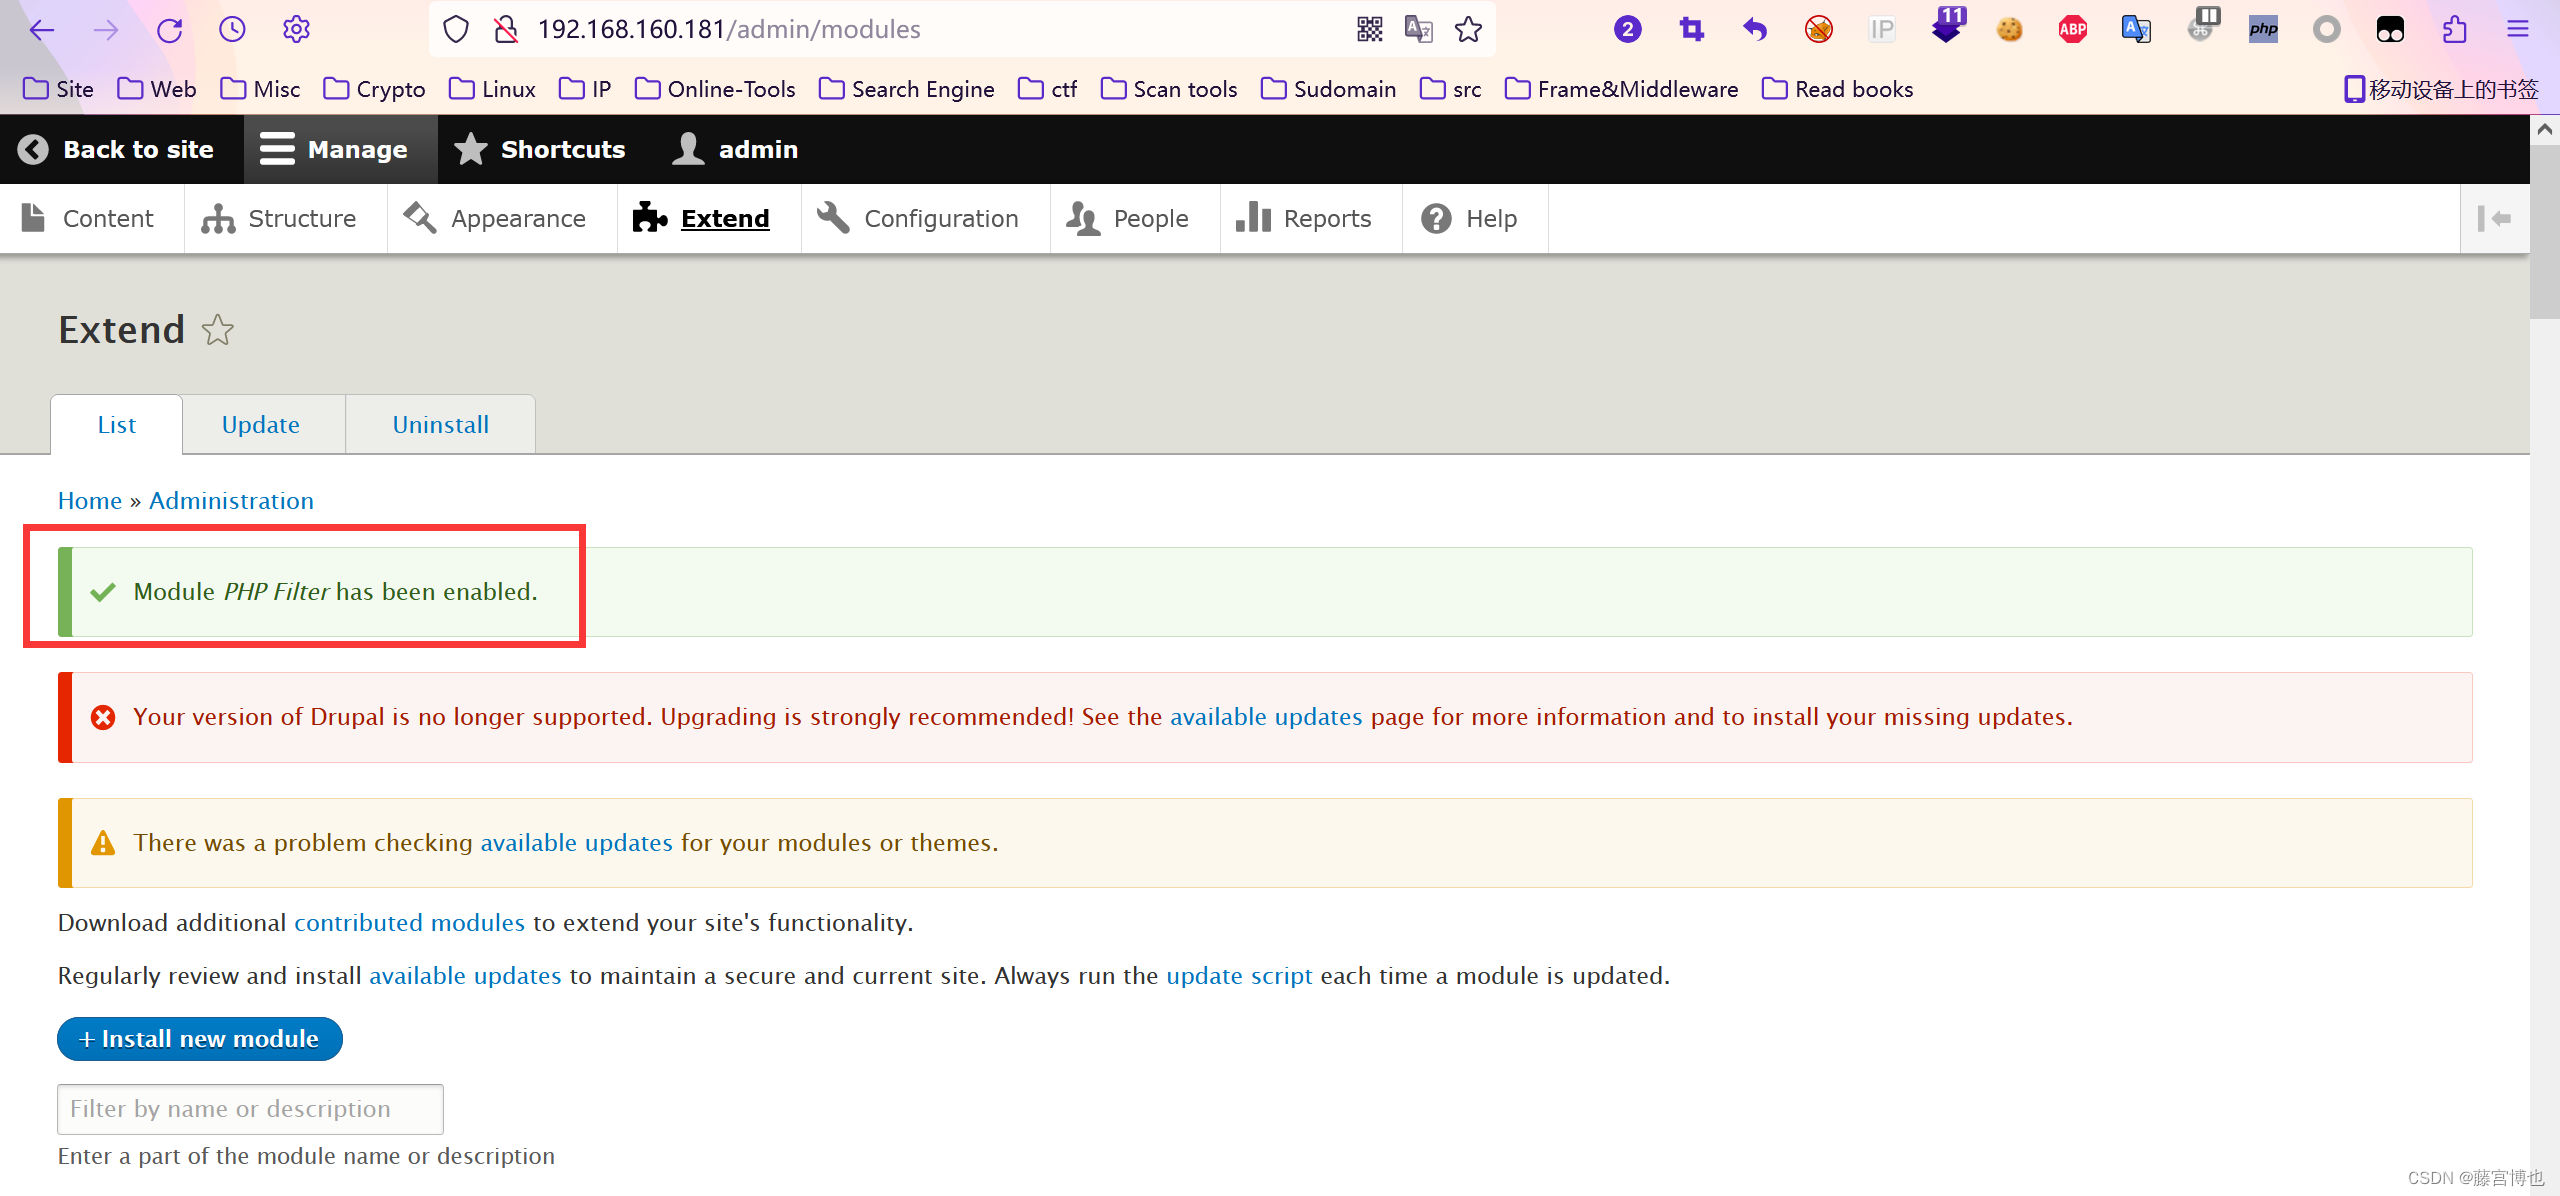Open the Scan tools bookmarks folder
The image size is (2560, 1196).
click(1168, 89)
